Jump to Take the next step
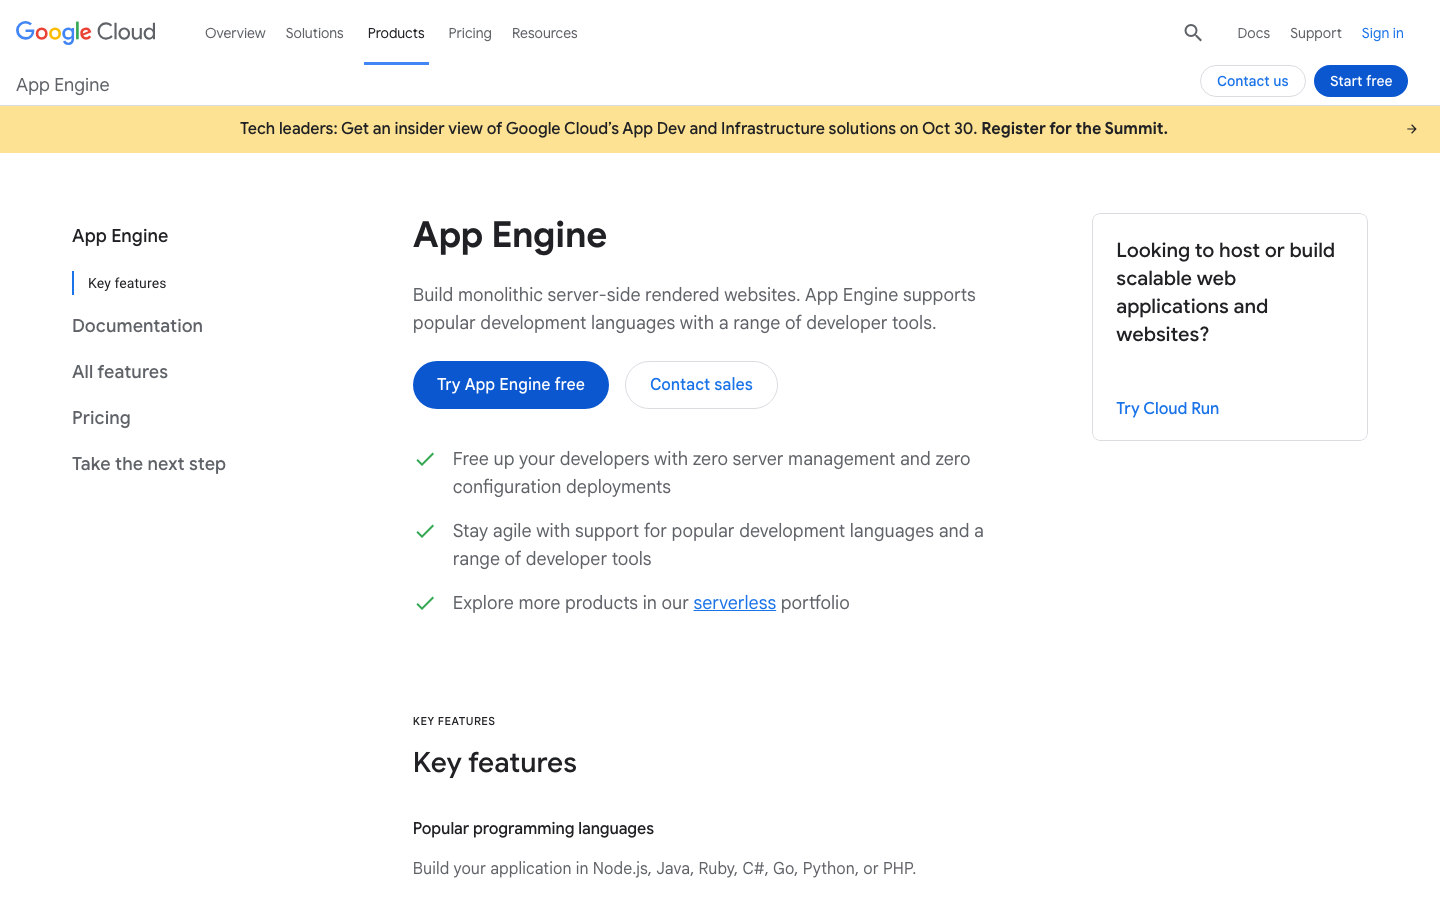 (x=149, y=464)
